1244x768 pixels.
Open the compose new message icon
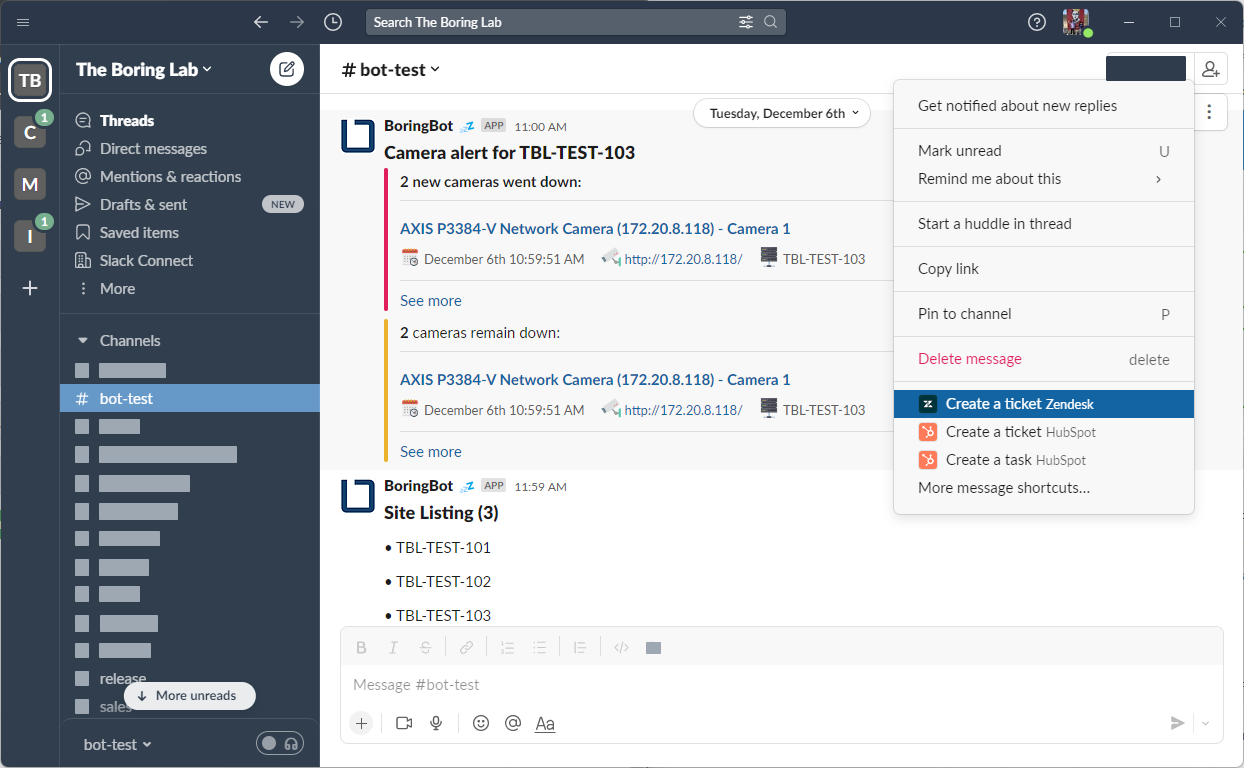click(x=287, y=69)
